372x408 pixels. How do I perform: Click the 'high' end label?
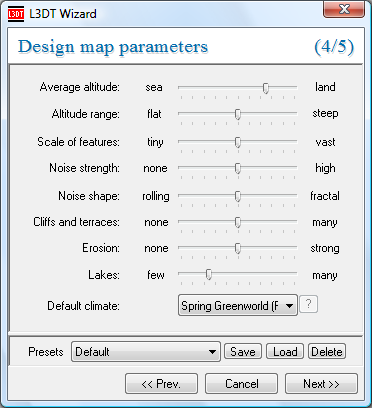coord(325,168)
